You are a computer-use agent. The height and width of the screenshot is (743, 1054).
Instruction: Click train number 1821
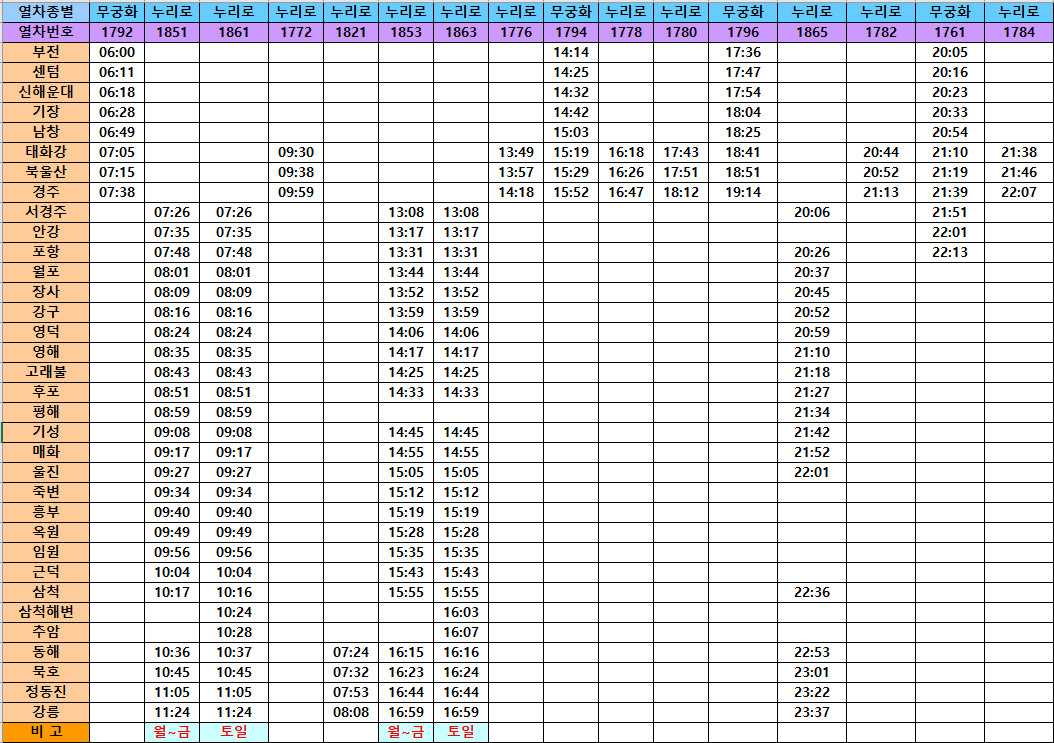[351, 32]
